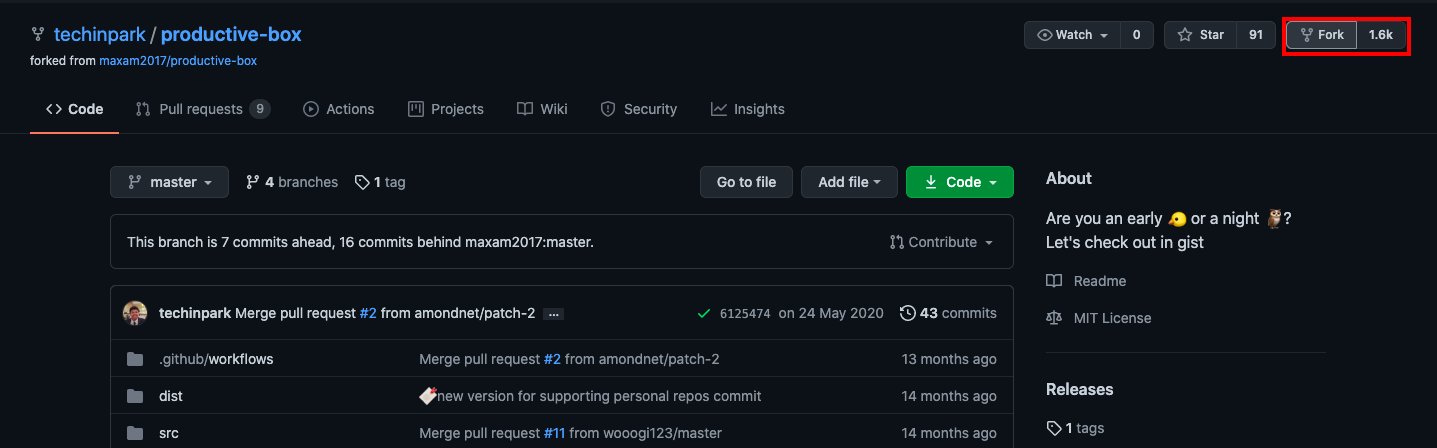Open the productive-box repository link

(231, 35)
